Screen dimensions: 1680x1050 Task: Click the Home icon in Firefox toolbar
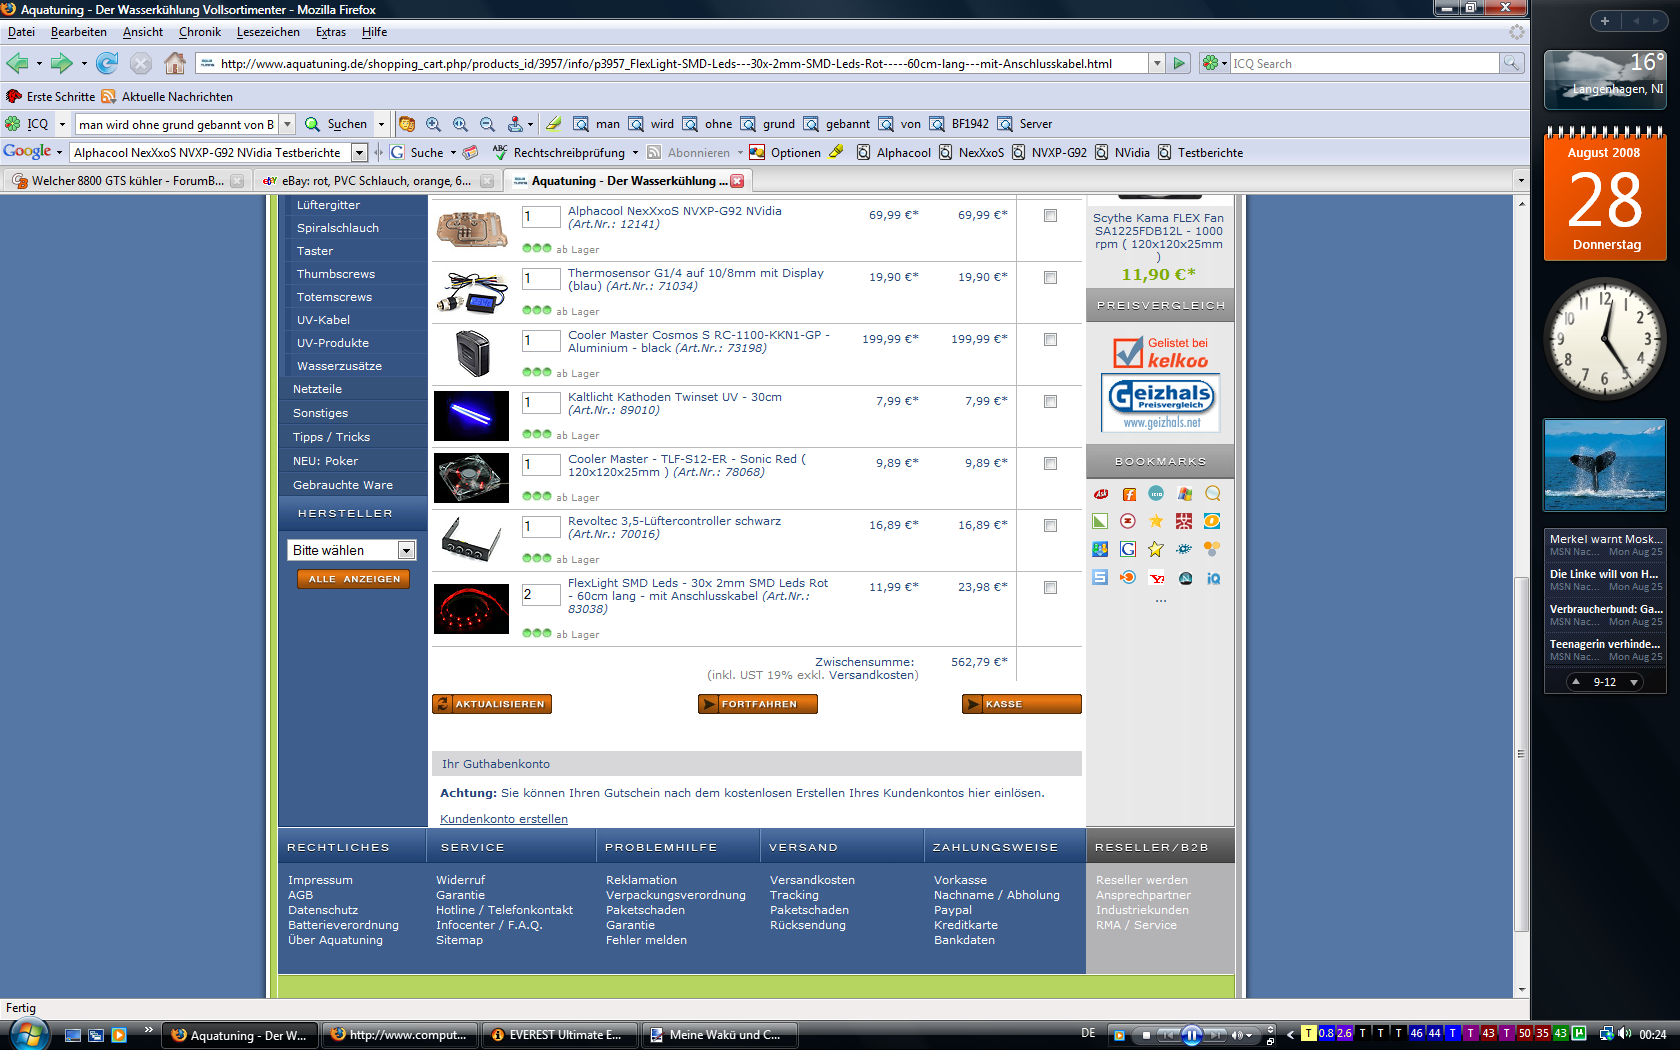(x=175, y=63)
